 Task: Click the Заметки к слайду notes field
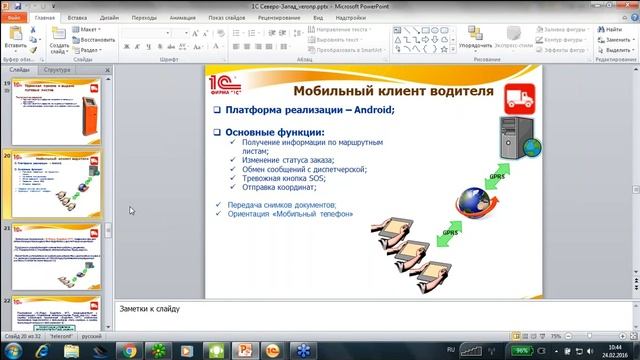pos(374,316)
